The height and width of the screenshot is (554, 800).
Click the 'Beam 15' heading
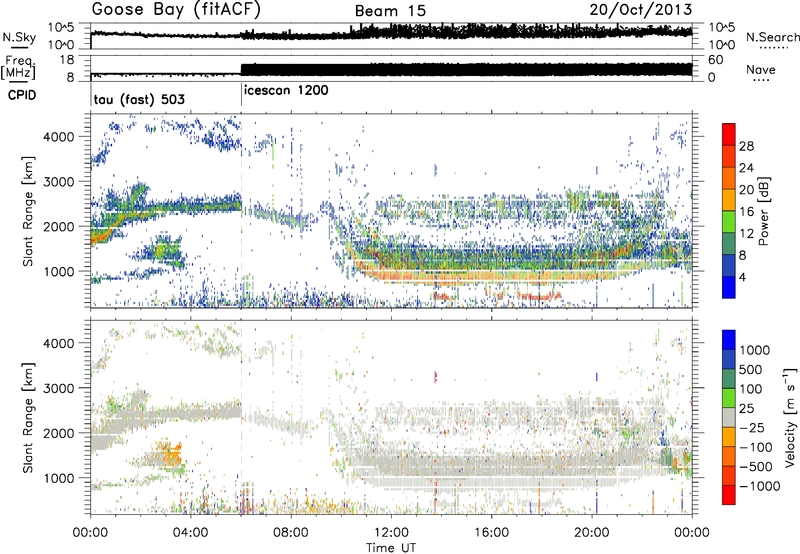point(390,11)
